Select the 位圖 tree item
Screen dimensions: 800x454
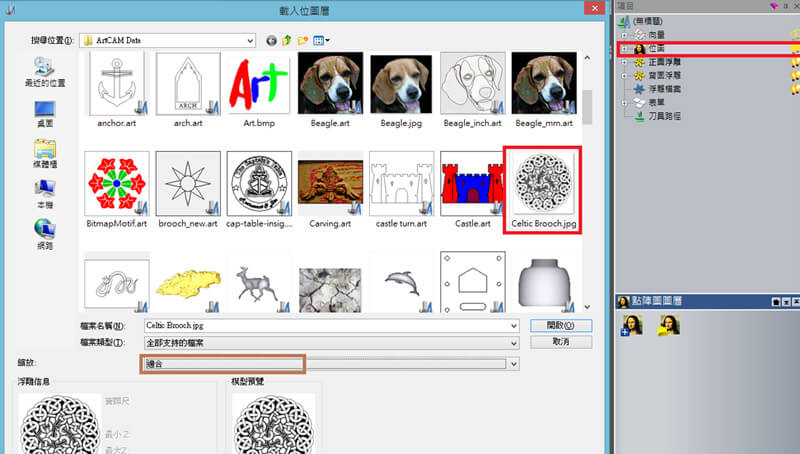tap(656, 48)
